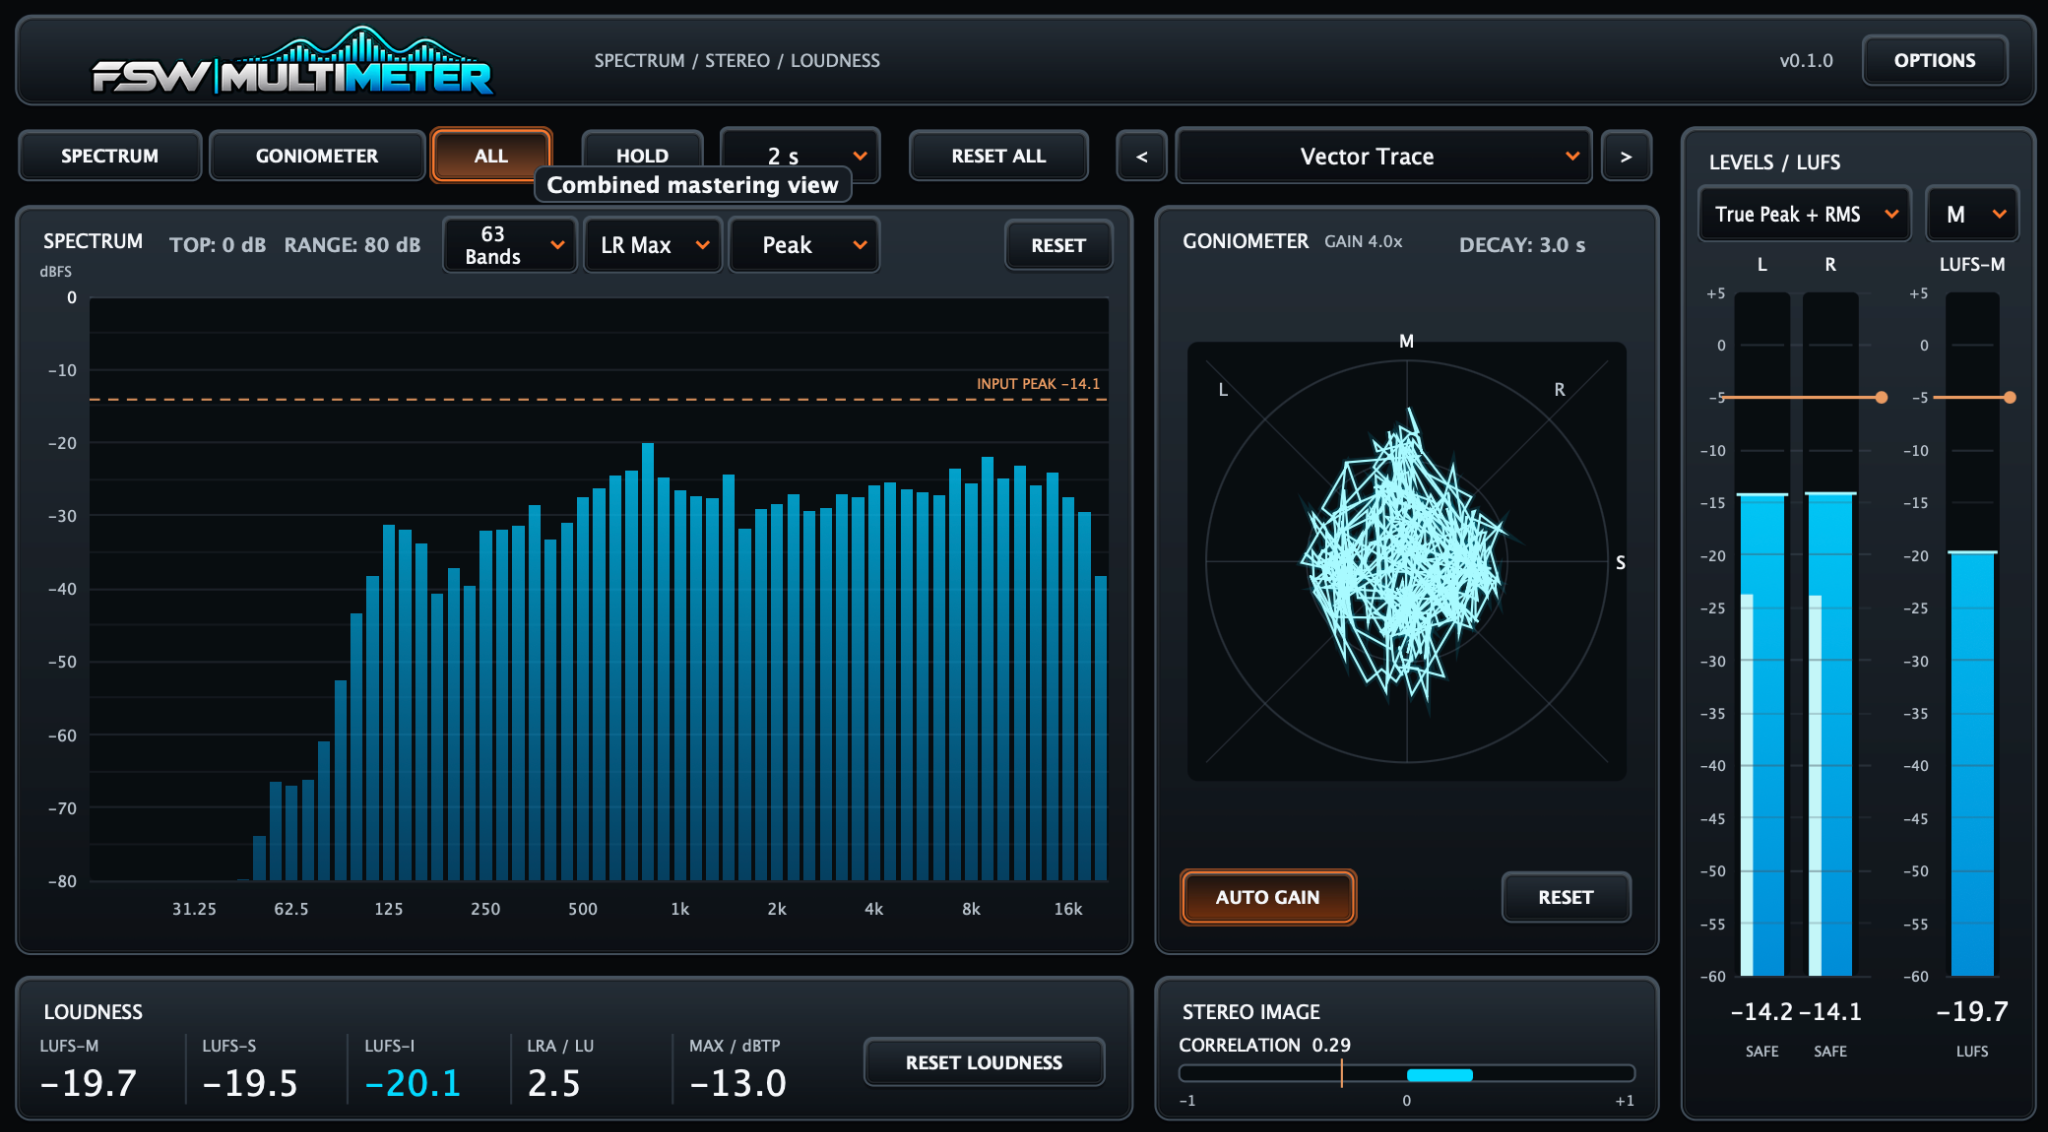
Task: Click the OPTIONS button
Action: click(x=1935, y=60)
